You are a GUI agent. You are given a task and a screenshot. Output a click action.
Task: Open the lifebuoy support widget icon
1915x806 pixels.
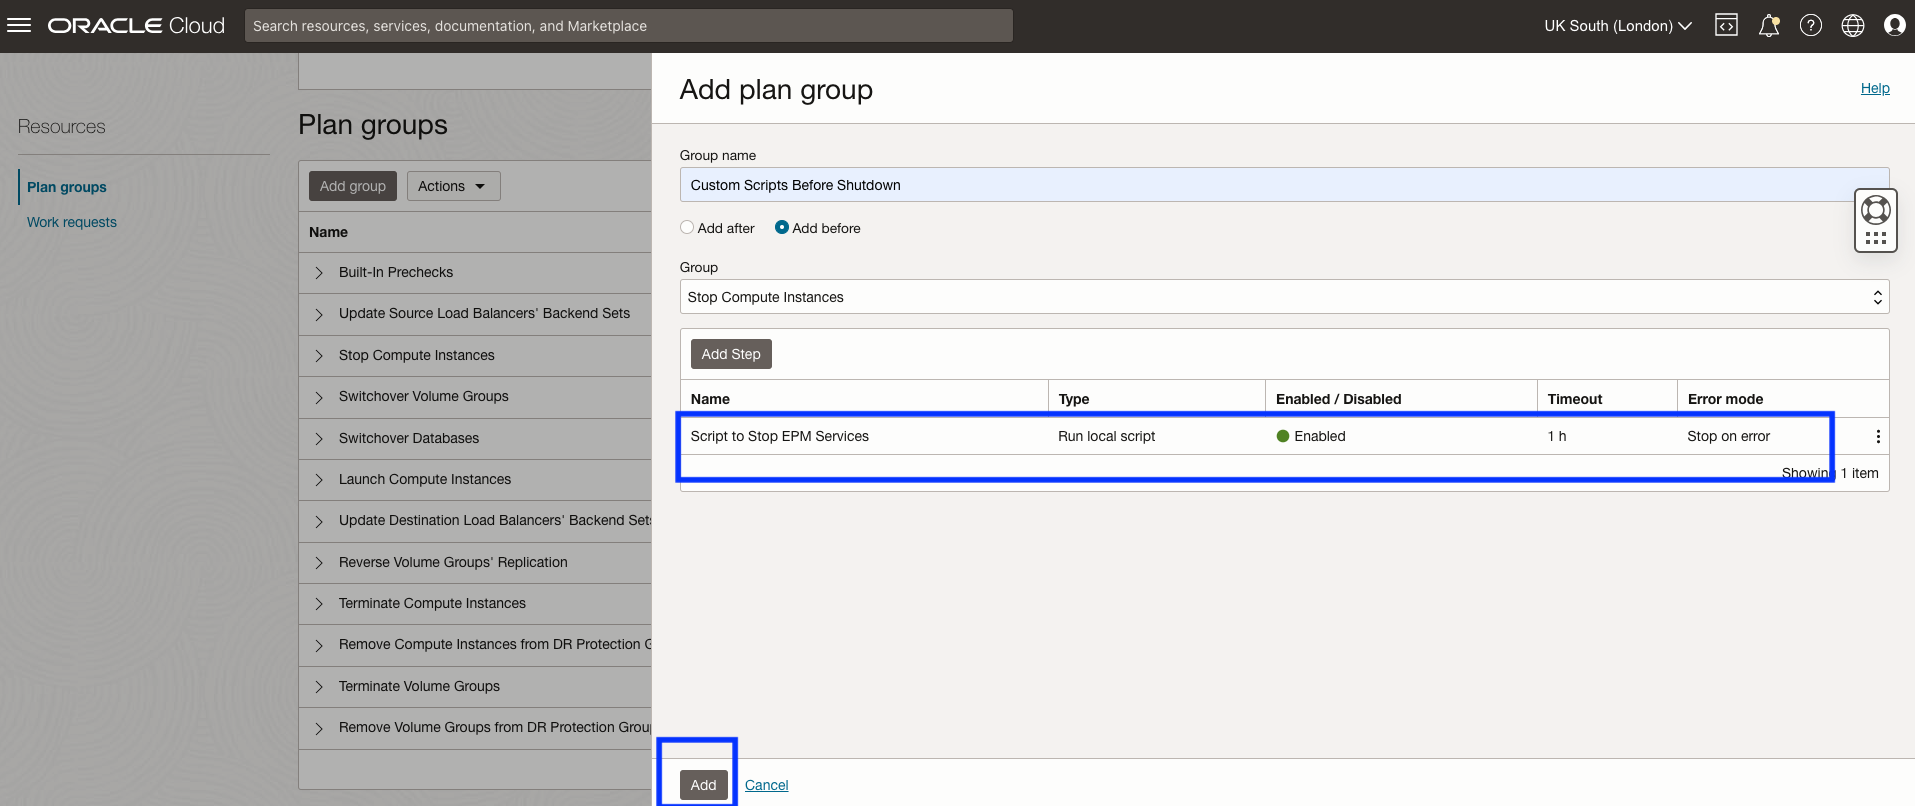[1876, 210]
